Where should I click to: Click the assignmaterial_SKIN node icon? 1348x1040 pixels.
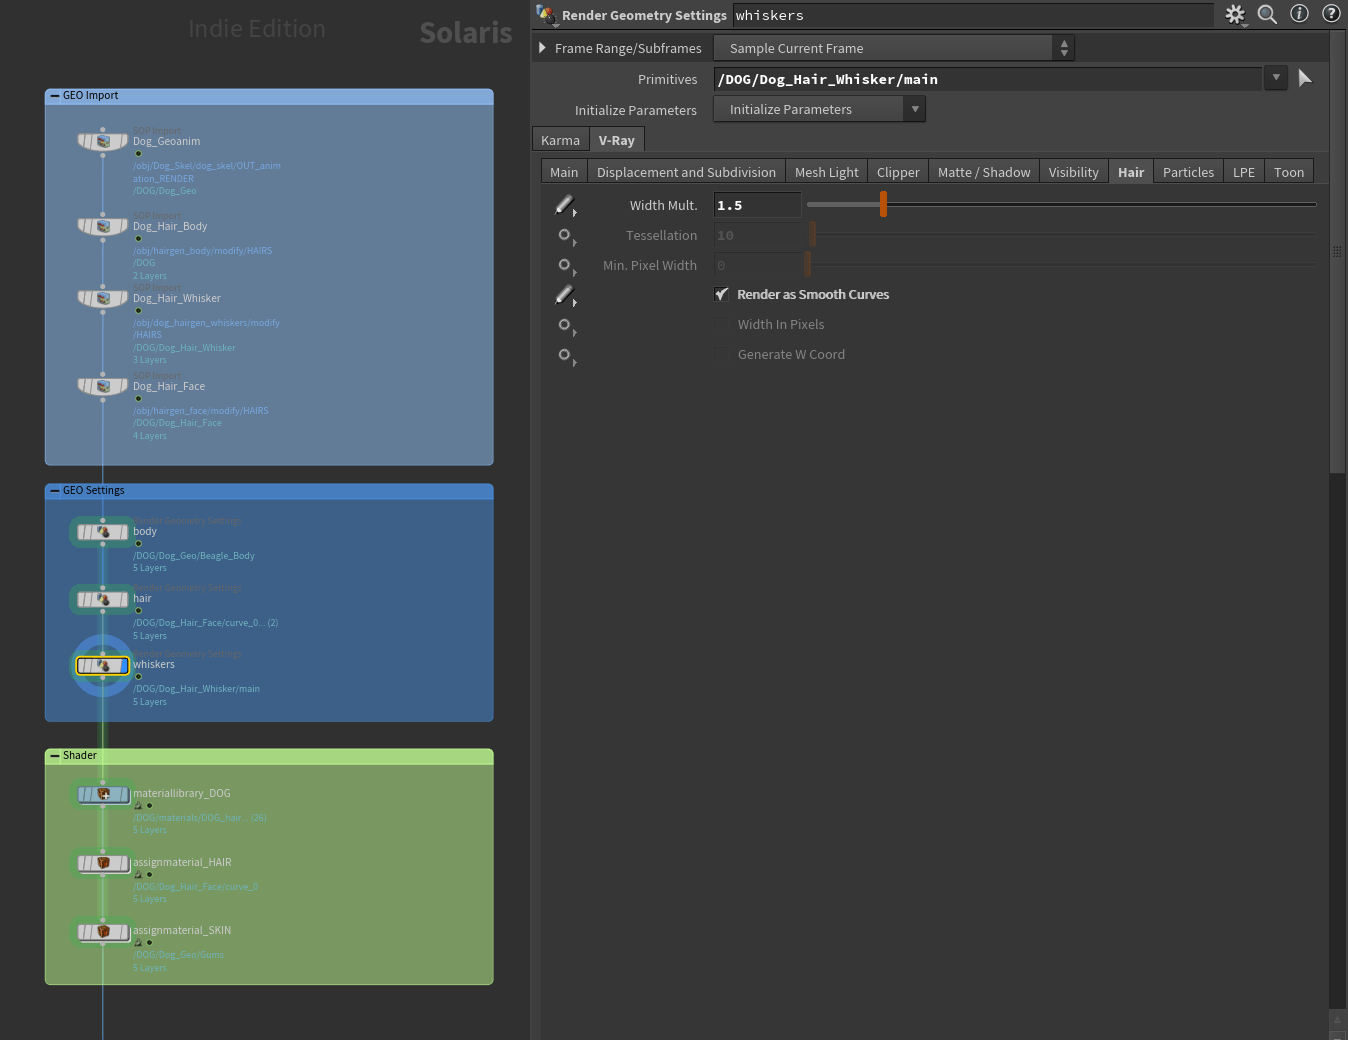(x=103, y=932)
